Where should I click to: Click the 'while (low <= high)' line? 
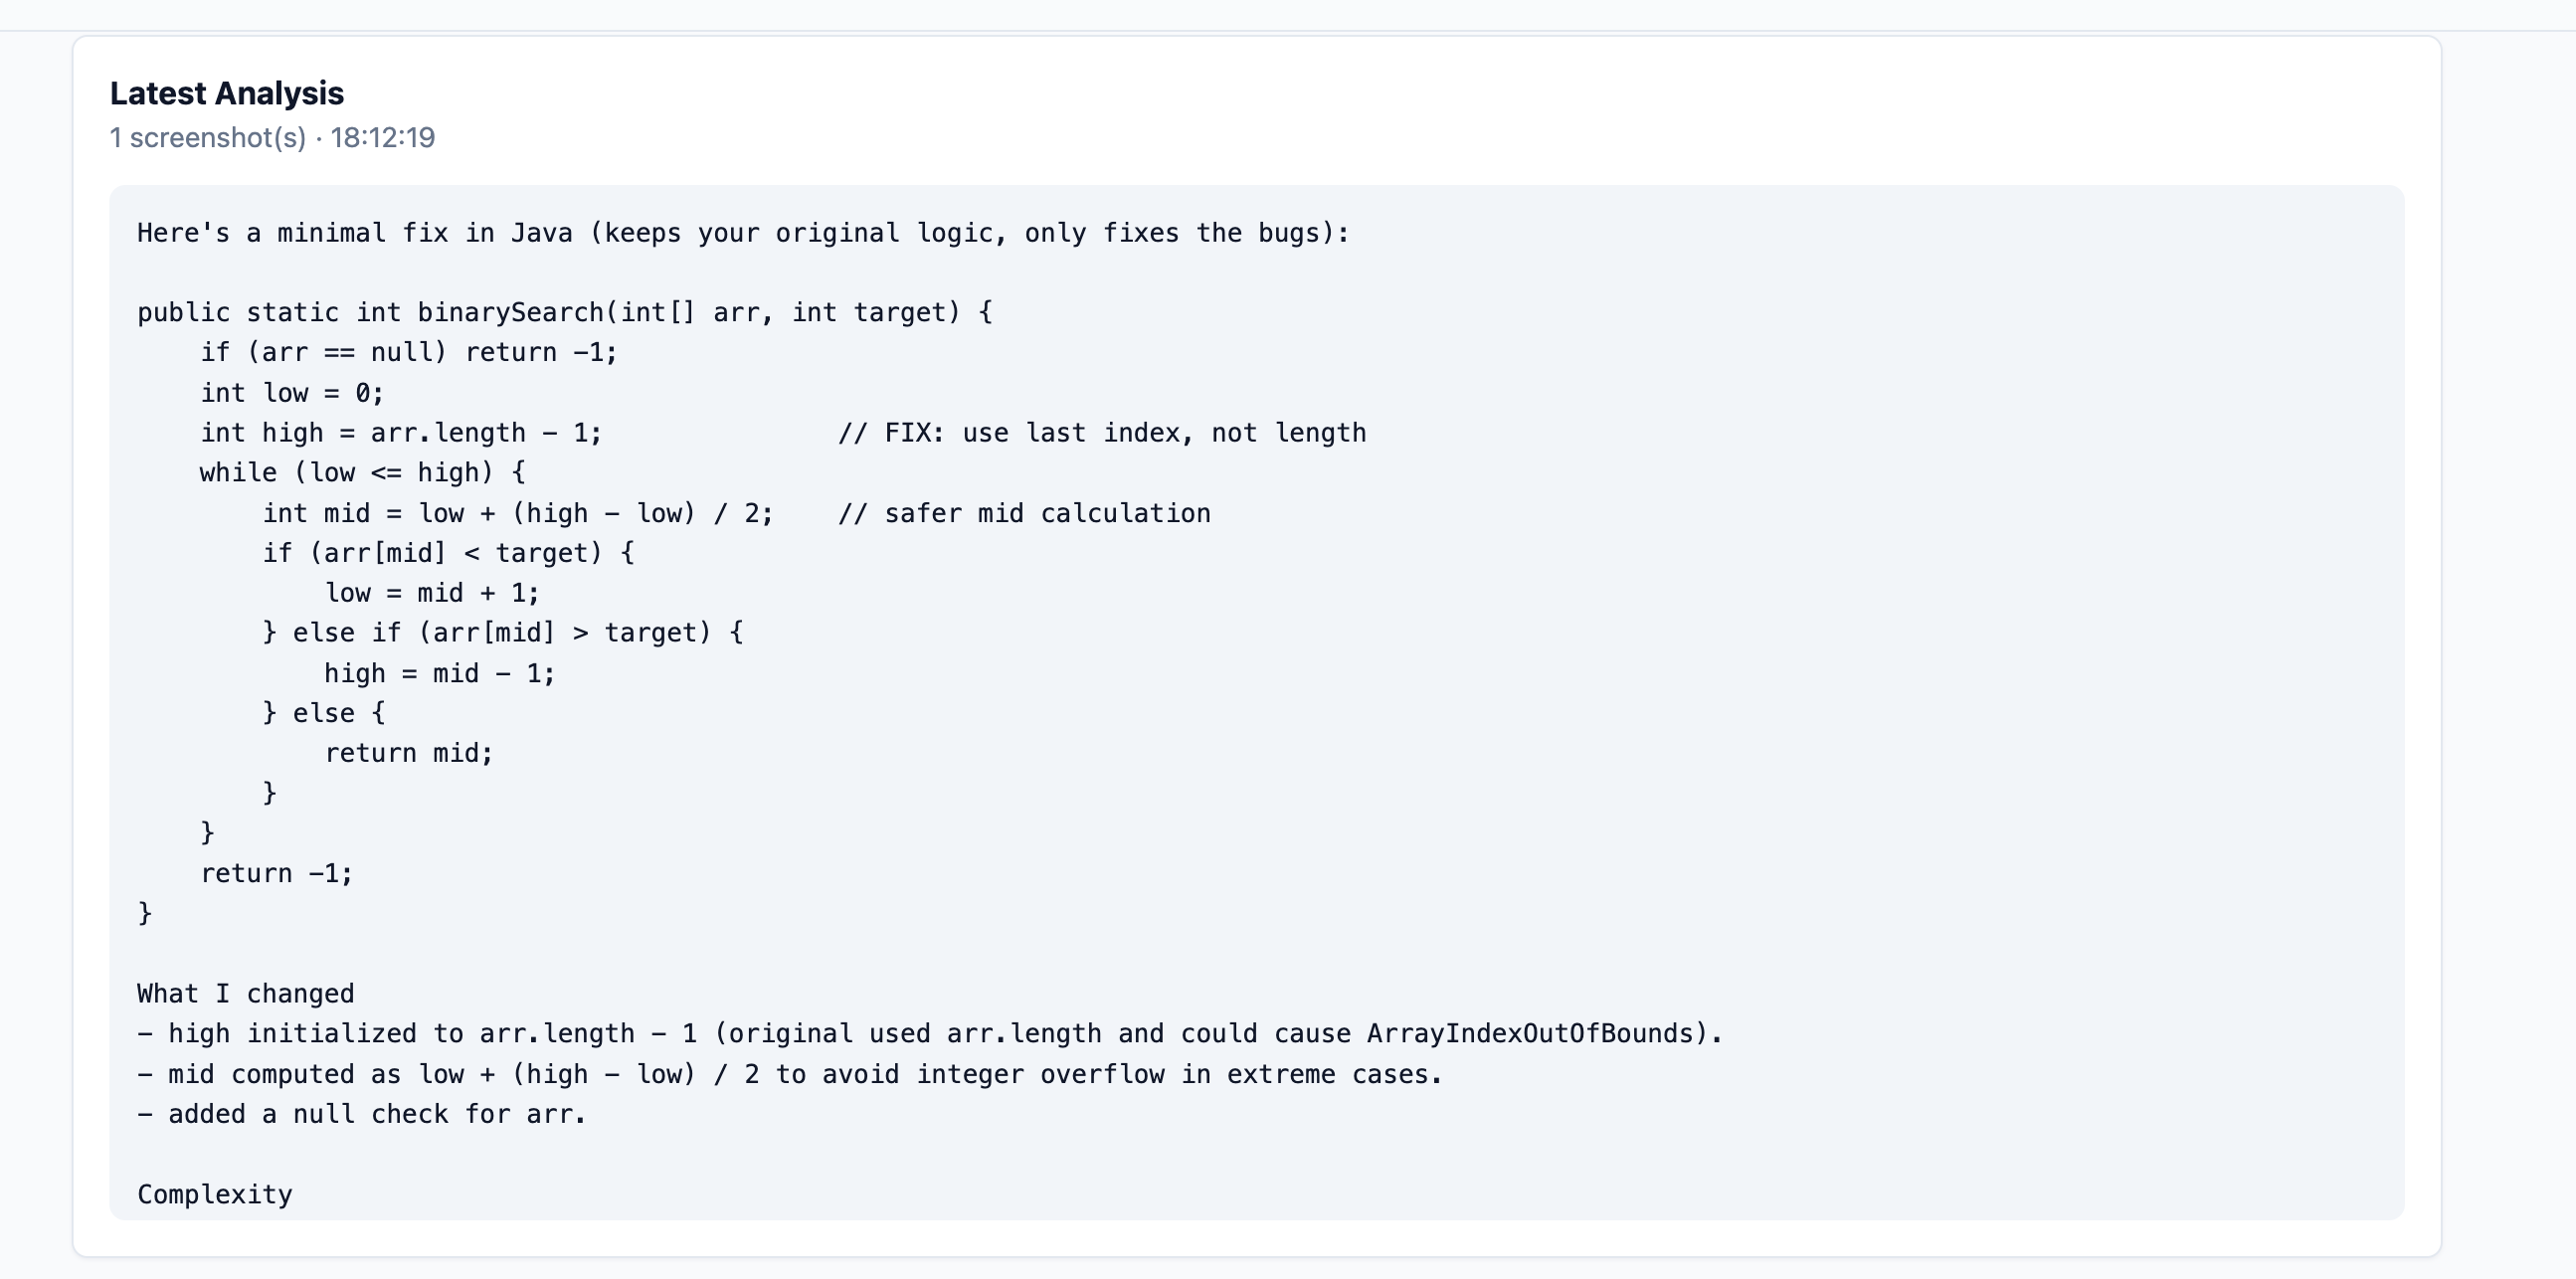coord(362,472)
